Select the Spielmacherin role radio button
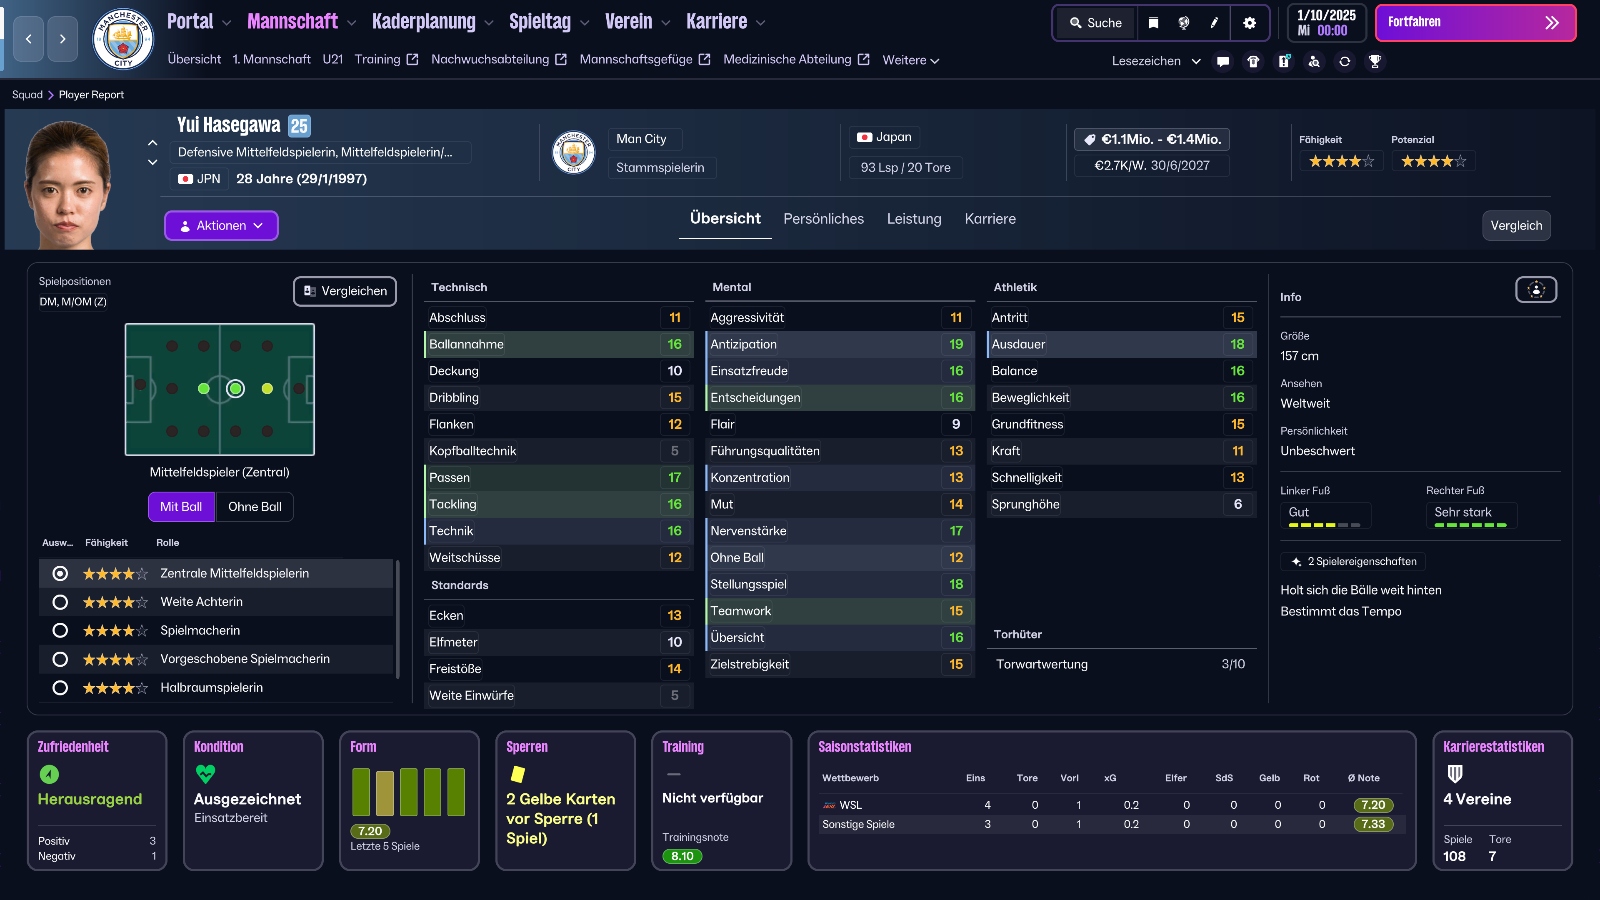This screenshot has width=1600, height=900. tap(60, 631)
